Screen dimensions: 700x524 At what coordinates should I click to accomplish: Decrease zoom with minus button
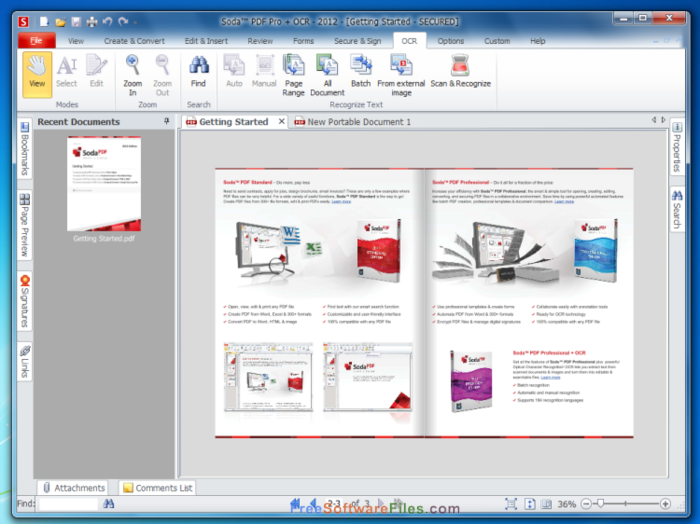click(586, 504)
